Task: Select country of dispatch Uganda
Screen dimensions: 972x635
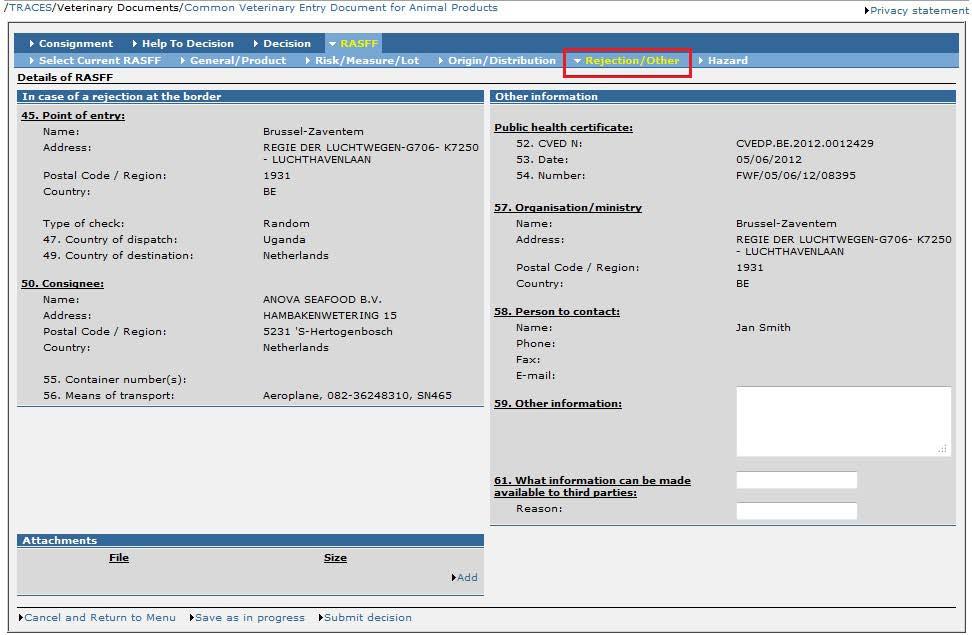Action: click(284, 239)
